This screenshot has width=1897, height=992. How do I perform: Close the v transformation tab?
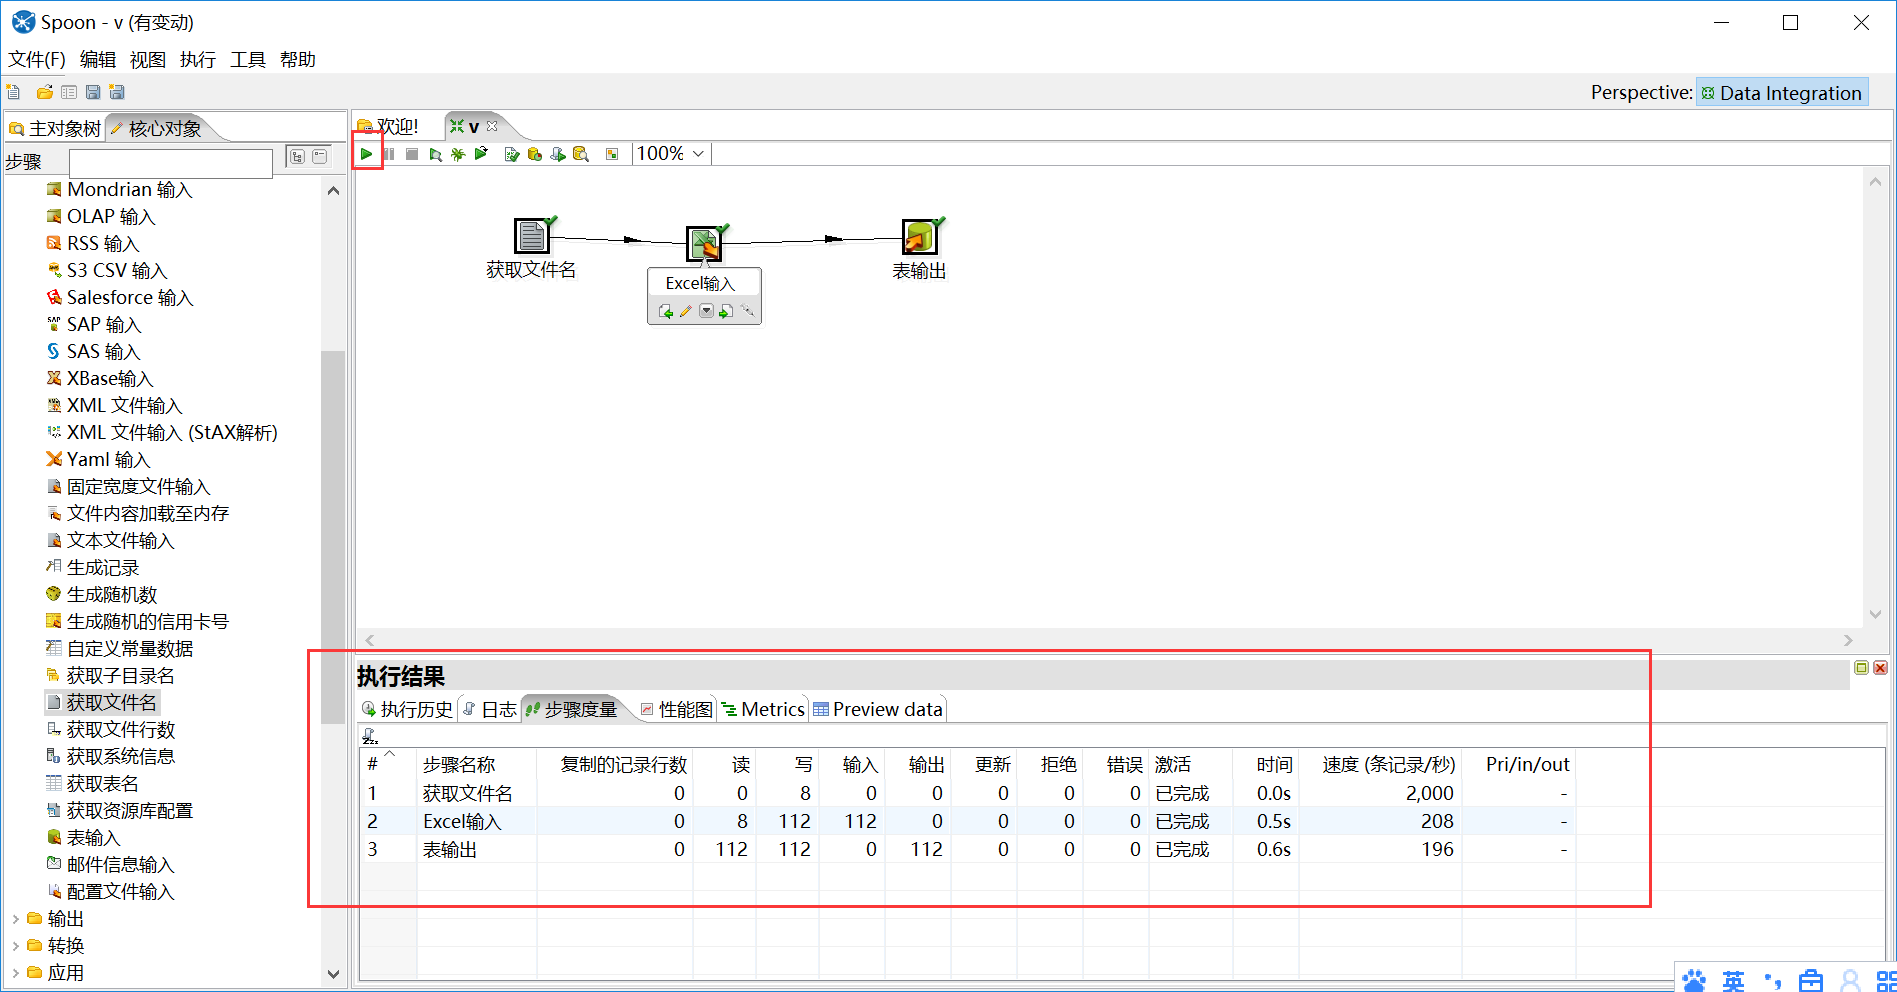tap(492, 126)
